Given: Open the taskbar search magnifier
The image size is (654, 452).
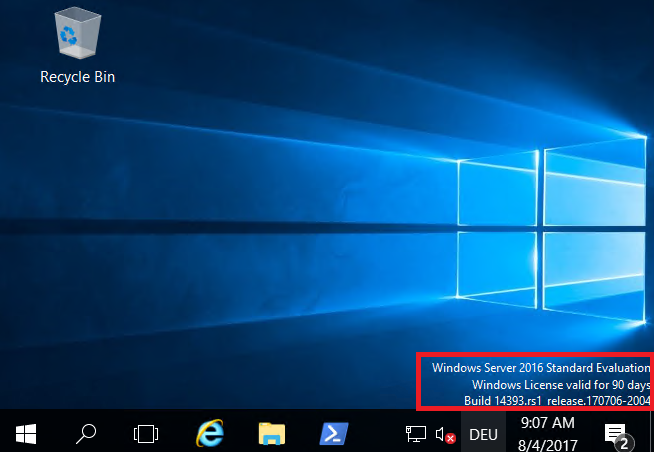Looking at the screenshot, I should click(x=86, y=434).
